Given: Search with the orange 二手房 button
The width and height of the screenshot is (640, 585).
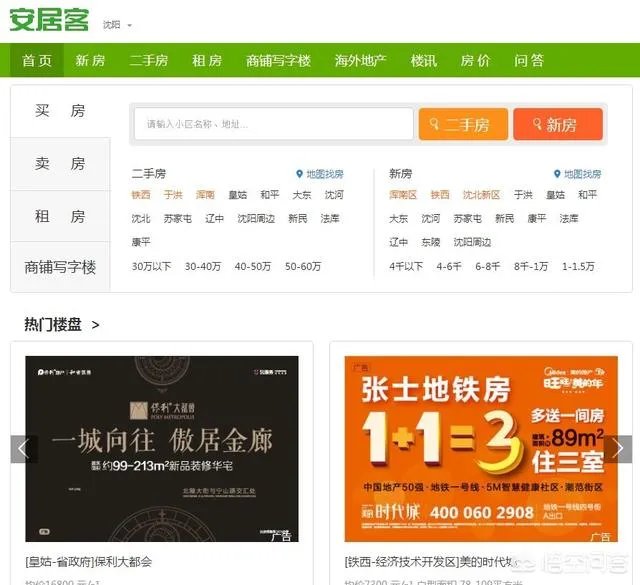Looking at the screenshot, I should coord(463,124).
